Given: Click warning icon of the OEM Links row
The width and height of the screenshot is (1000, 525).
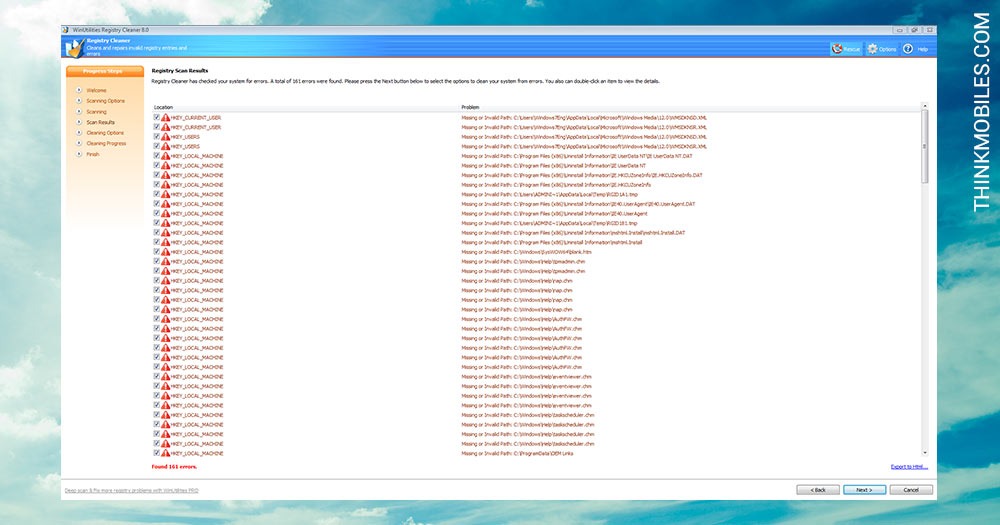Looking at the screenshot, I should (166, 453).
